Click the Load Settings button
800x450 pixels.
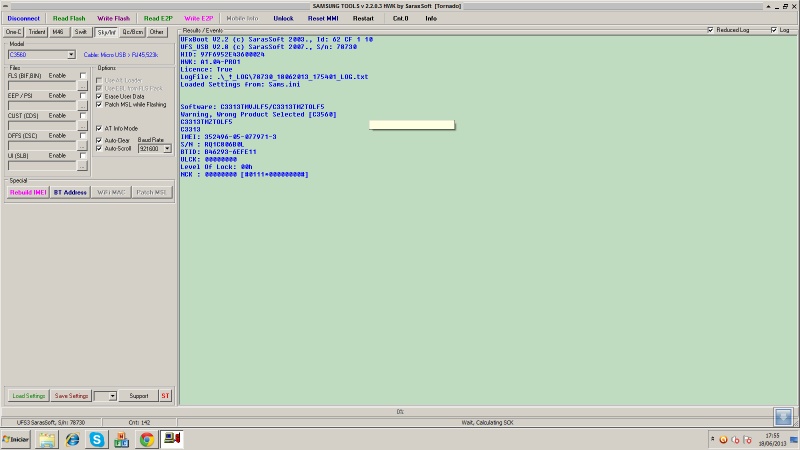(29, 396)
